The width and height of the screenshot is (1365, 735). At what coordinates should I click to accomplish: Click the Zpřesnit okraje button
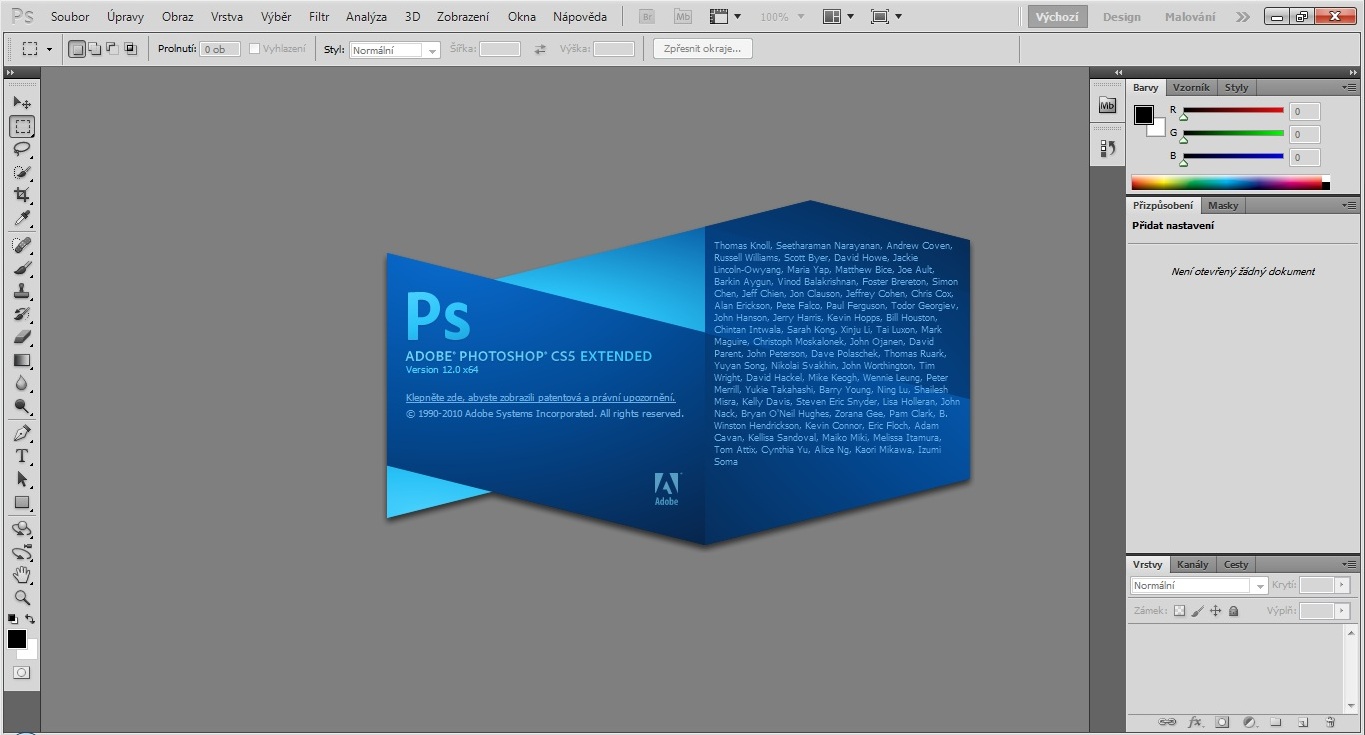click(x=702, y=49)
